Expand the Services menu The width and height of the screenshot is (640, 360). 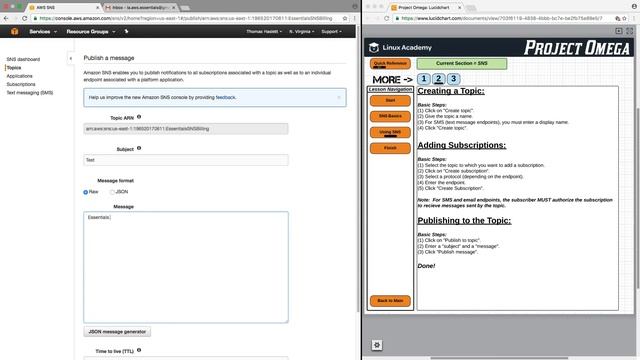pyautogui.click(x=43, y=31)
